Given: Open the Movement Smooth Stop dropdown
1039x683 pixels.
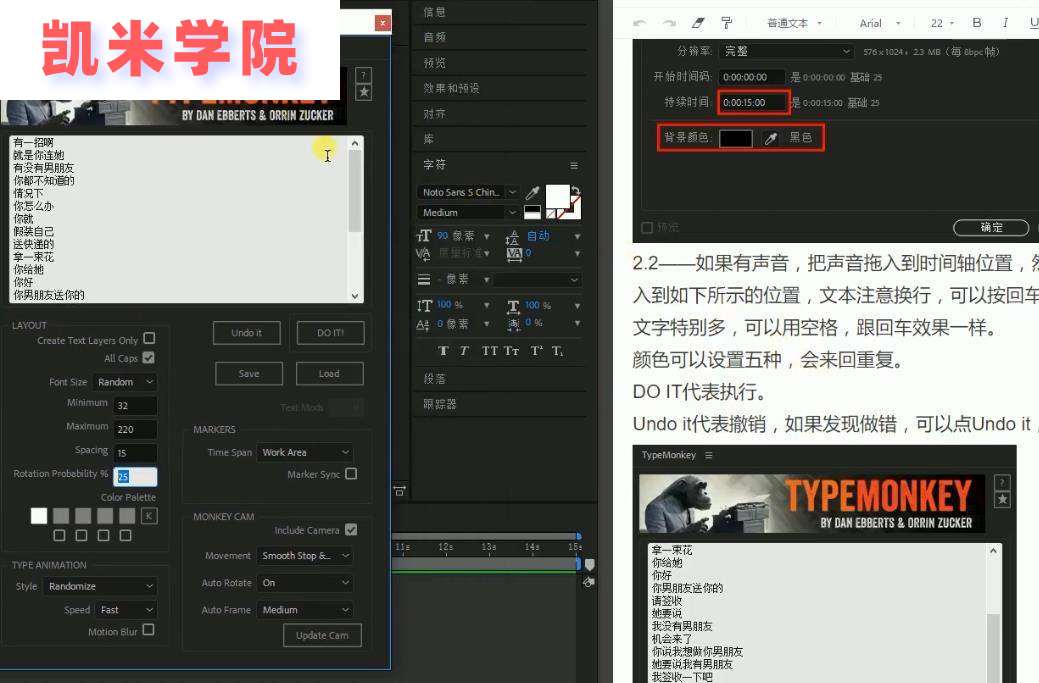Looking at the screenshot, I should pyautogui.click(x=305, y=556).
